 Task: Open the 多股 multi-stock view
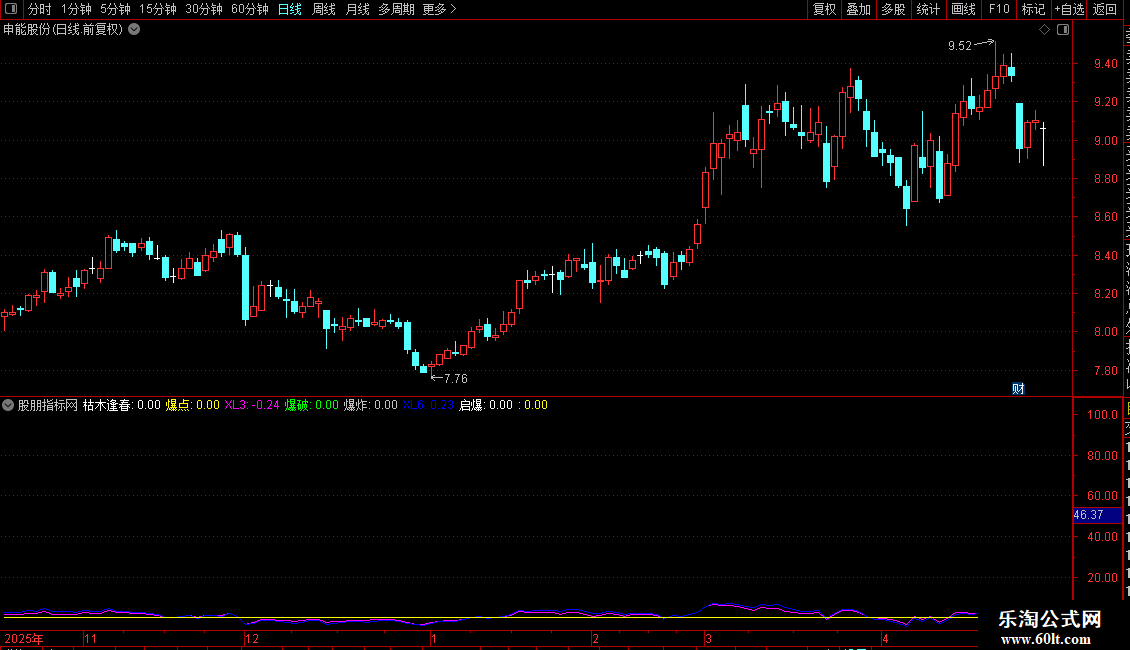click(894, 9)
